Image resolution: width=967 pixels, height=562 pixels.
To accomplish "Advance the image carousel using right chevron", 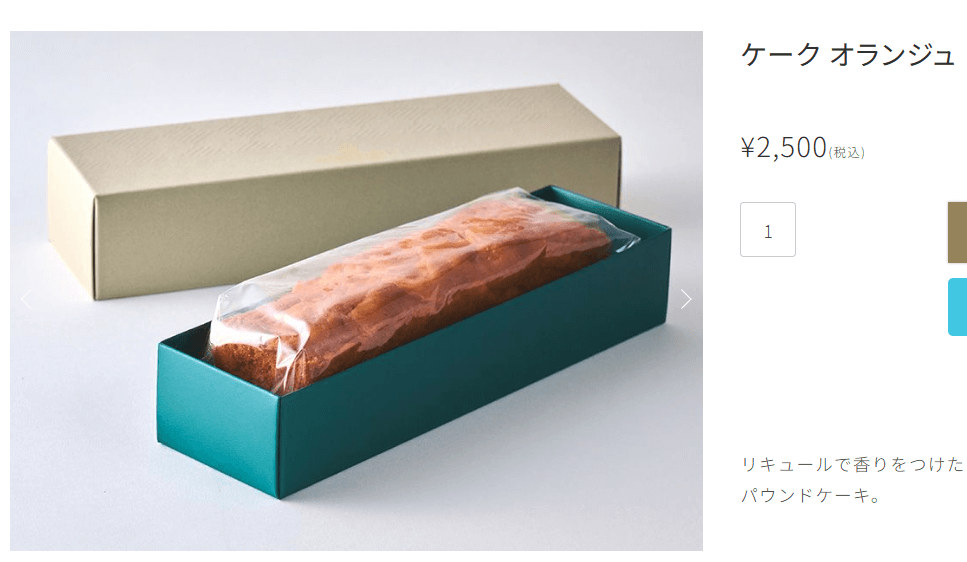I will pyautogui.click(x=686, y=299).
